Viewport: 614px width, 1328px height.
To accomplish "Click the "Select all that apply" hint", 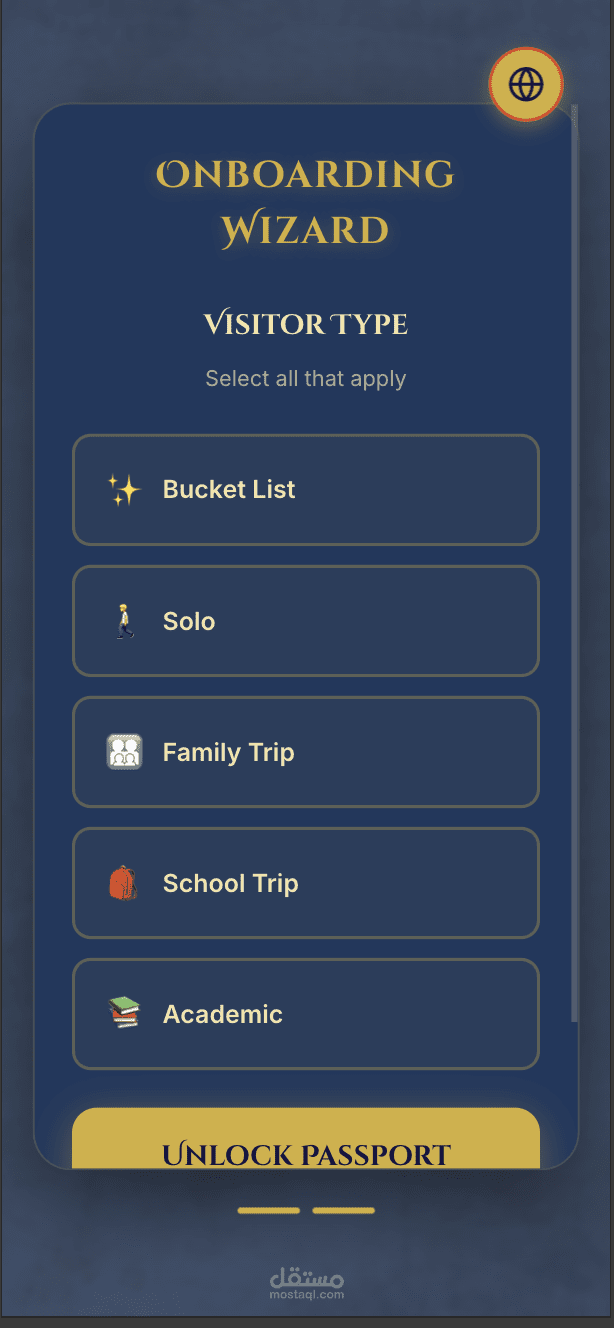I will 305,379.
